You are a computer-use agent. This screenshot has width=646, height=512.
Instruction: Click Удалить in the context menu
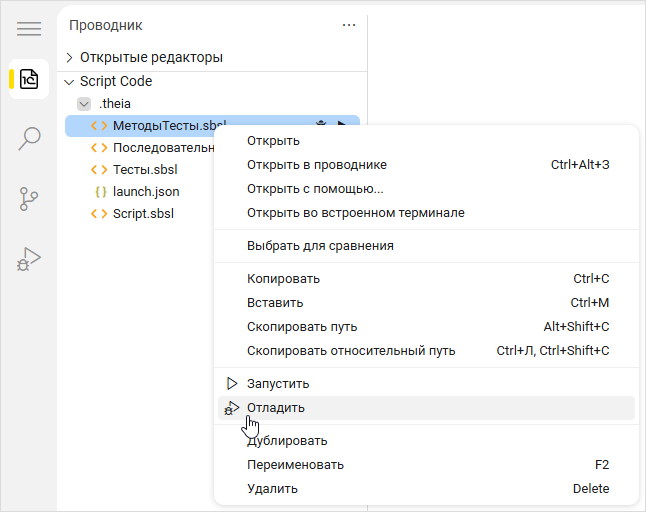(272, 489)
